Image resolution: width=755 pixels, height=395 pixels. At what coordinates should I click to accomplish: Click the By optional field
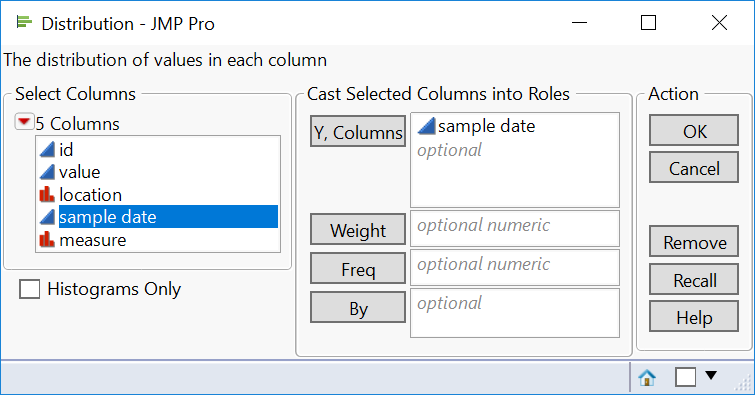point(515,313)
